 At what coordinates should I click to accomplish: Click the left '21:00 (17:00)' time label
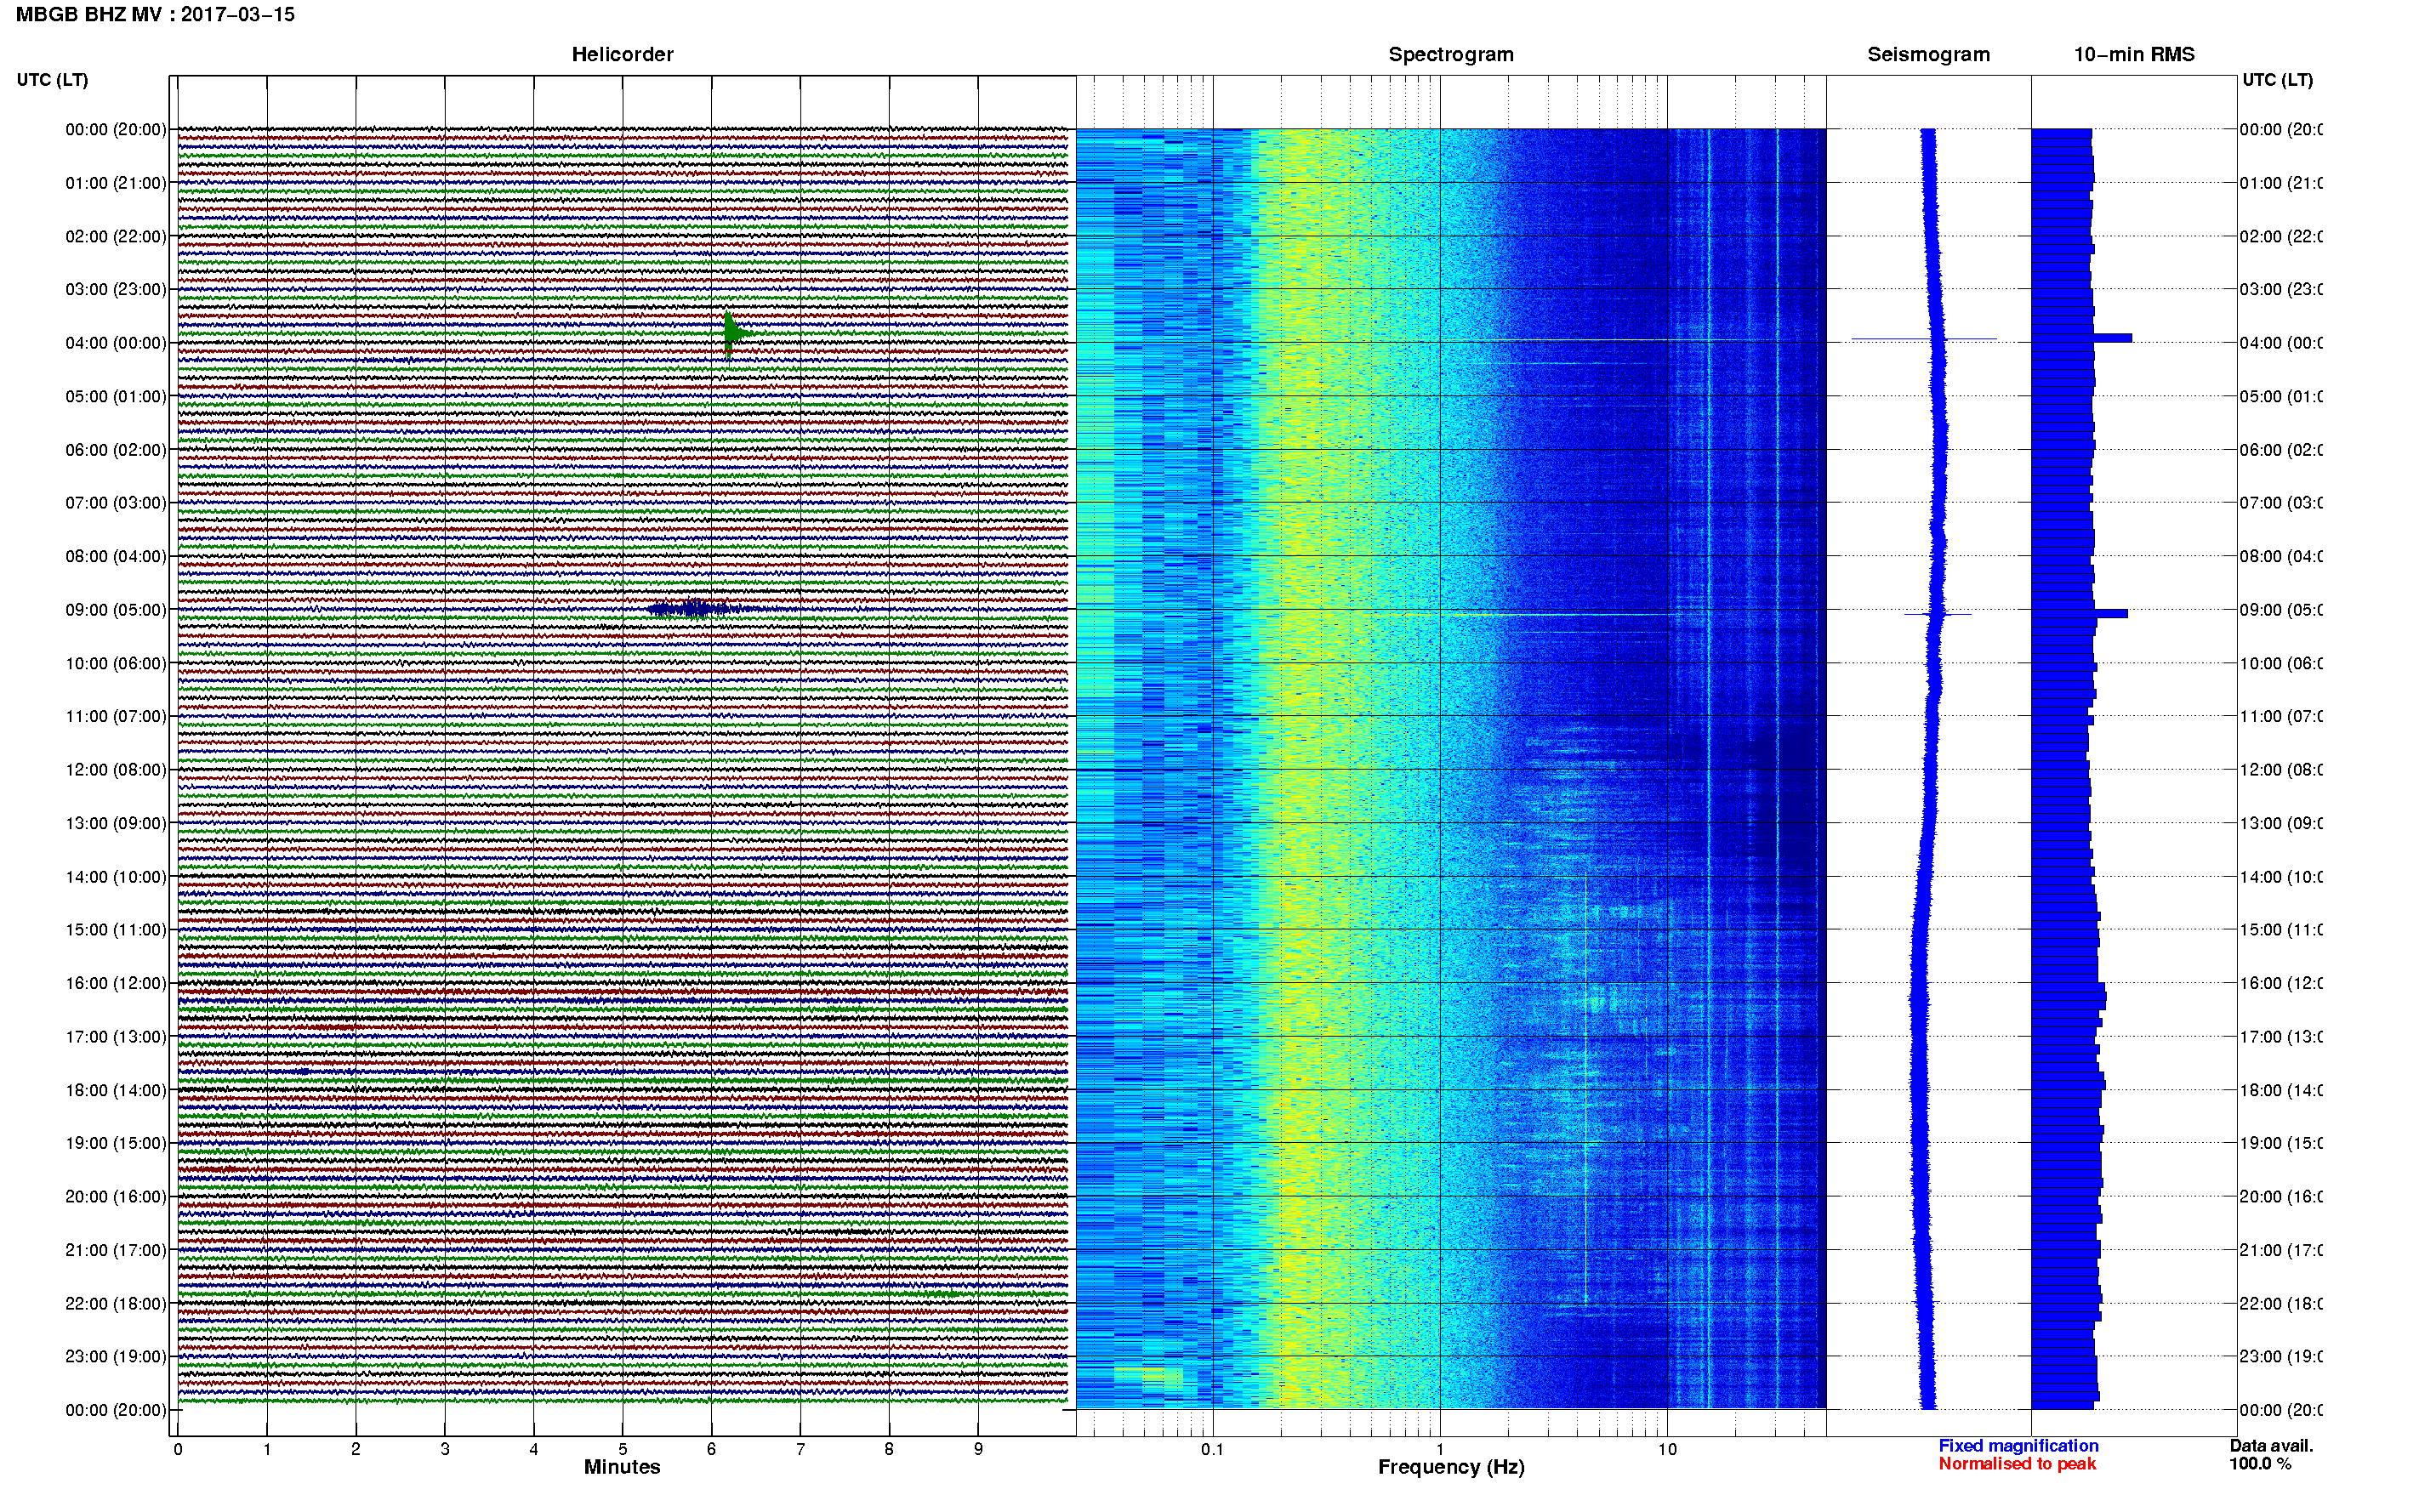(116, 1250)
